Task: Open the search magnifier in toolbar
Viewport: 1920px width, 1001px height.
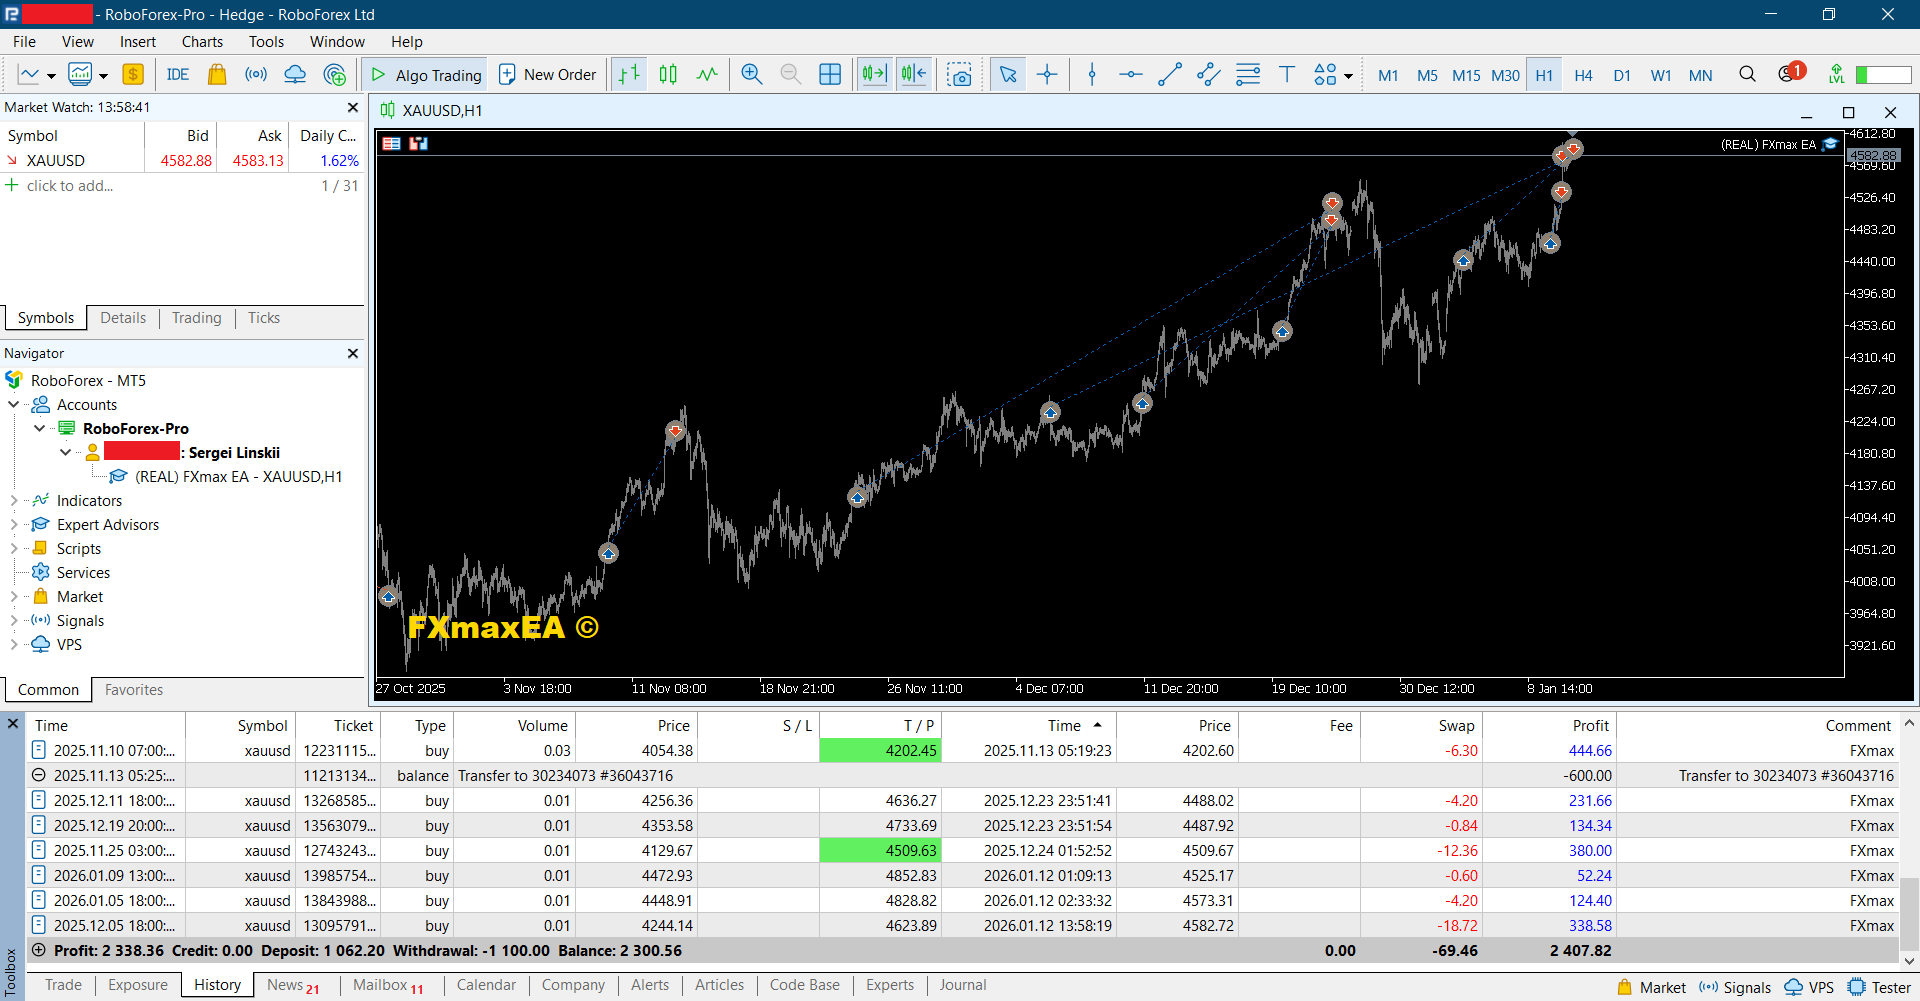Action: coord(1747,75)
